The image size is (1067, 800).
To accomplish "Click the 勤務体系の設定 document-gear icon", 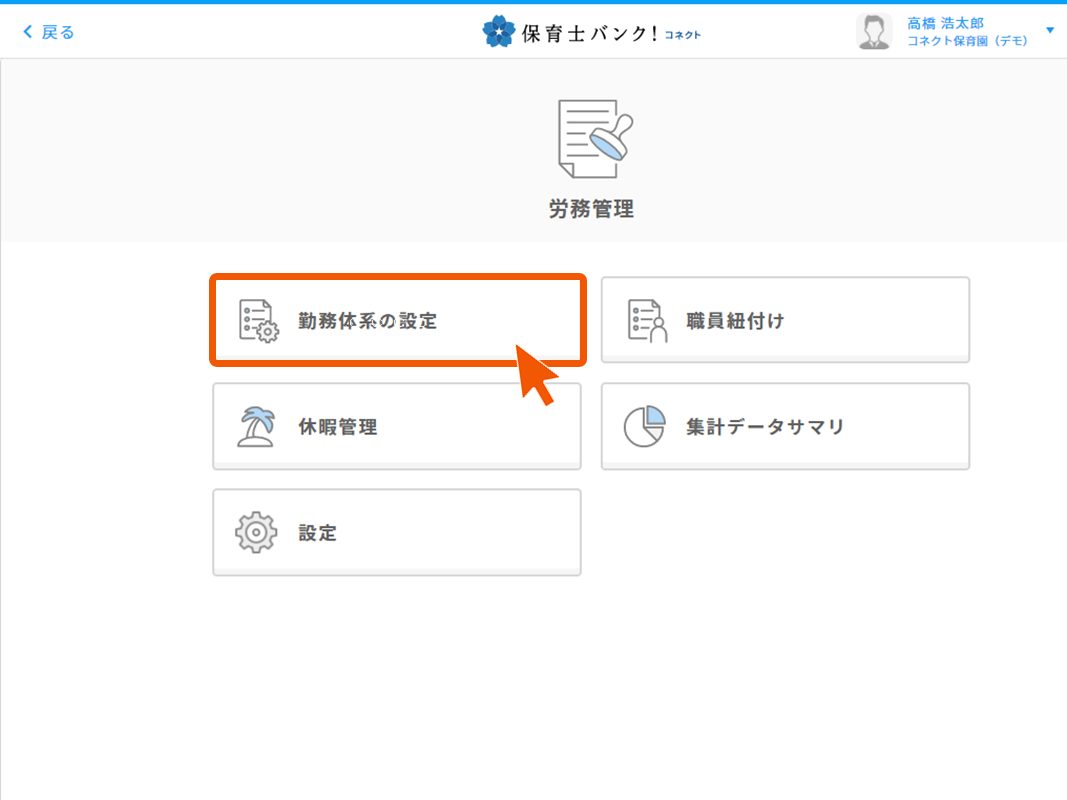I will click(x=258, y=321).
